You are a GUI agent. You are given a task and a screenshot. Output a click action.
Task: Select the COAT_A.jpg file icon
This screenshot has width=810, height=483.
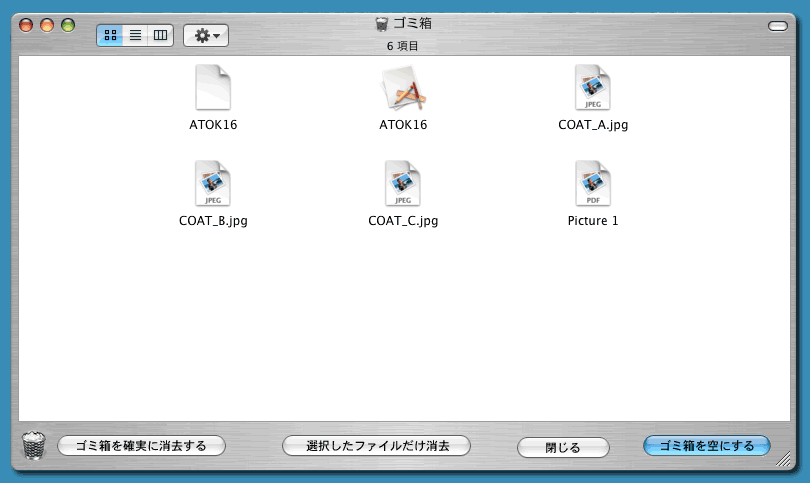coord(593,87)
